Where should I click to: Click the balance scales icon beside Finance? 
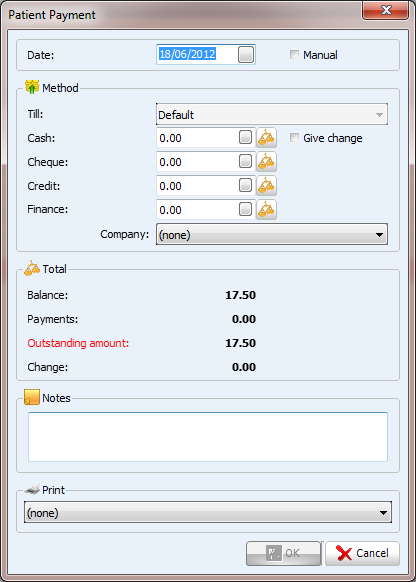(x=266, y=210)
